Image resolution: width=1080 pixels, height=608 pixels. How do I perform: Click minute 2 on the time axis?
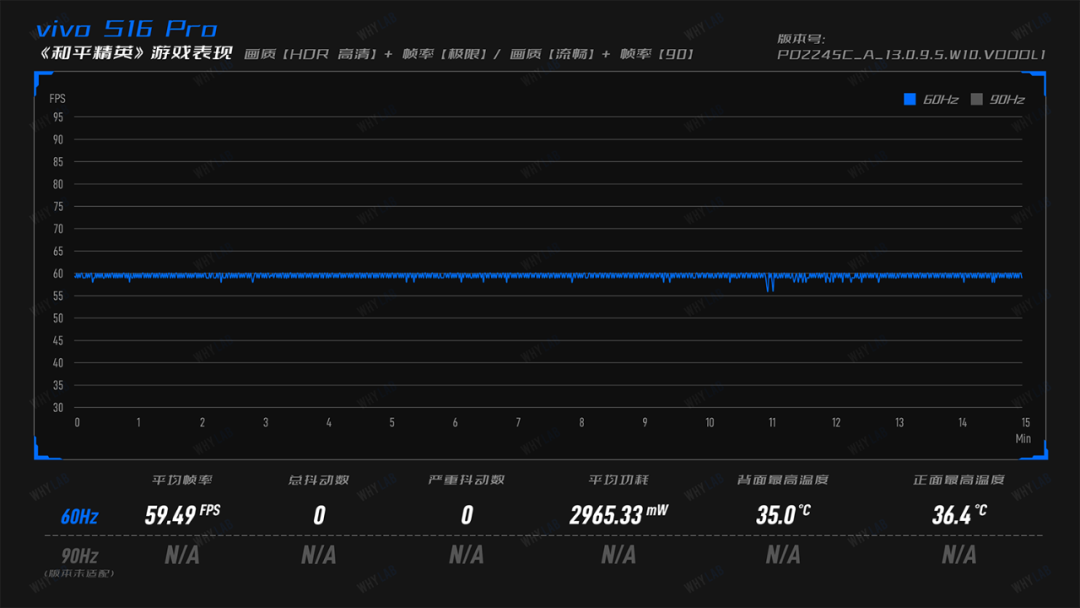(202, 423)
